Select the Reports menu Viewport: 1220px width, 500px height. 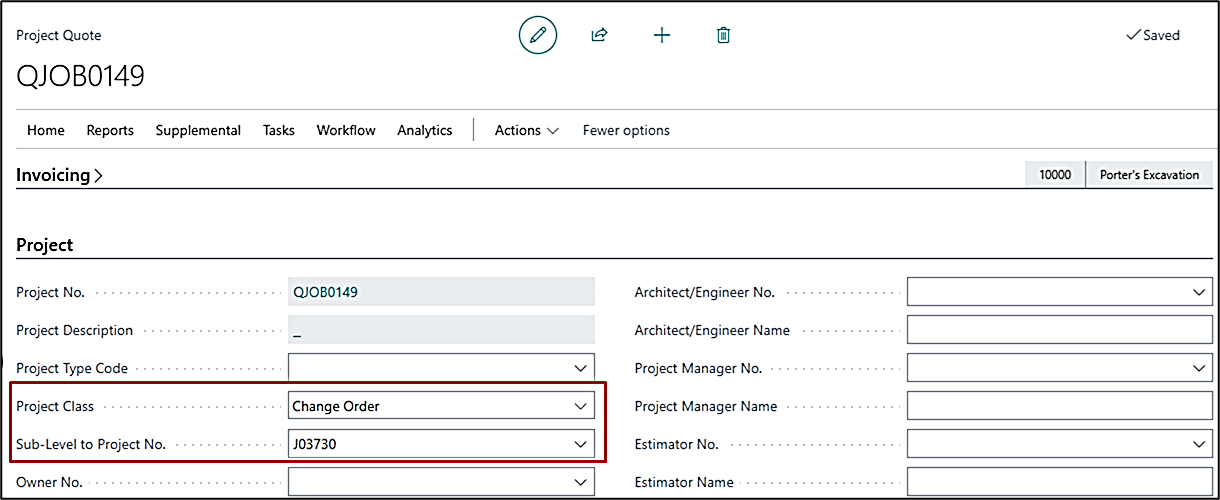(110, 130)
